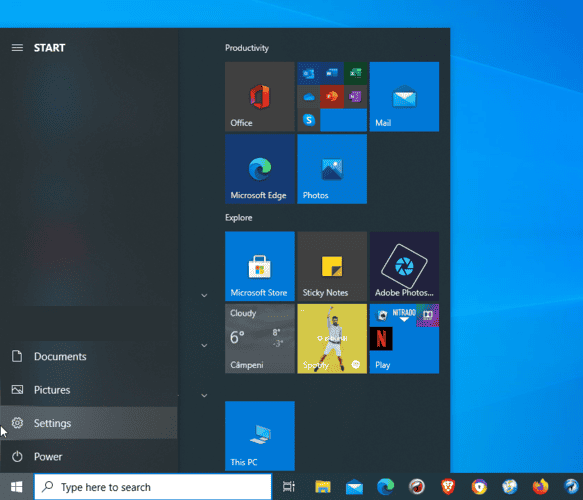The width and height of the screenshot is (583, 500).
Task: Click the Windows Start button
Action: tap(16, 487)
